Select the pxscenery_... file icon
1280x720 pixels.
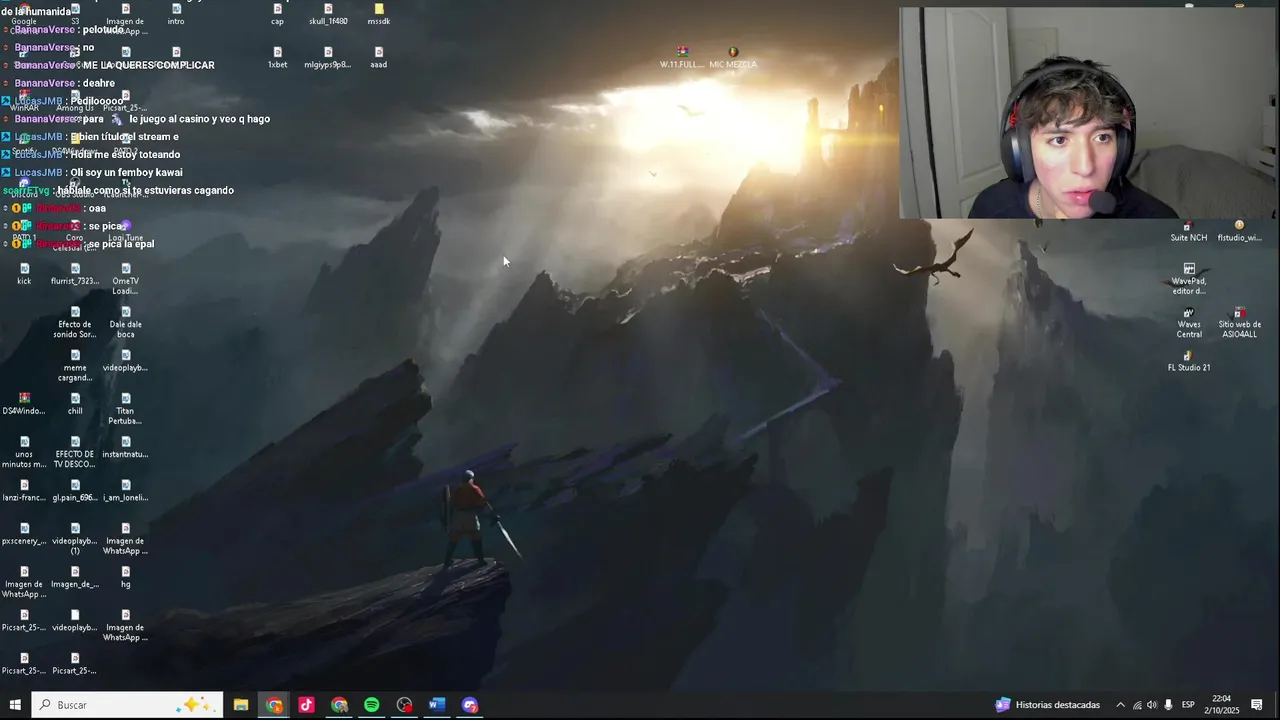24,534
